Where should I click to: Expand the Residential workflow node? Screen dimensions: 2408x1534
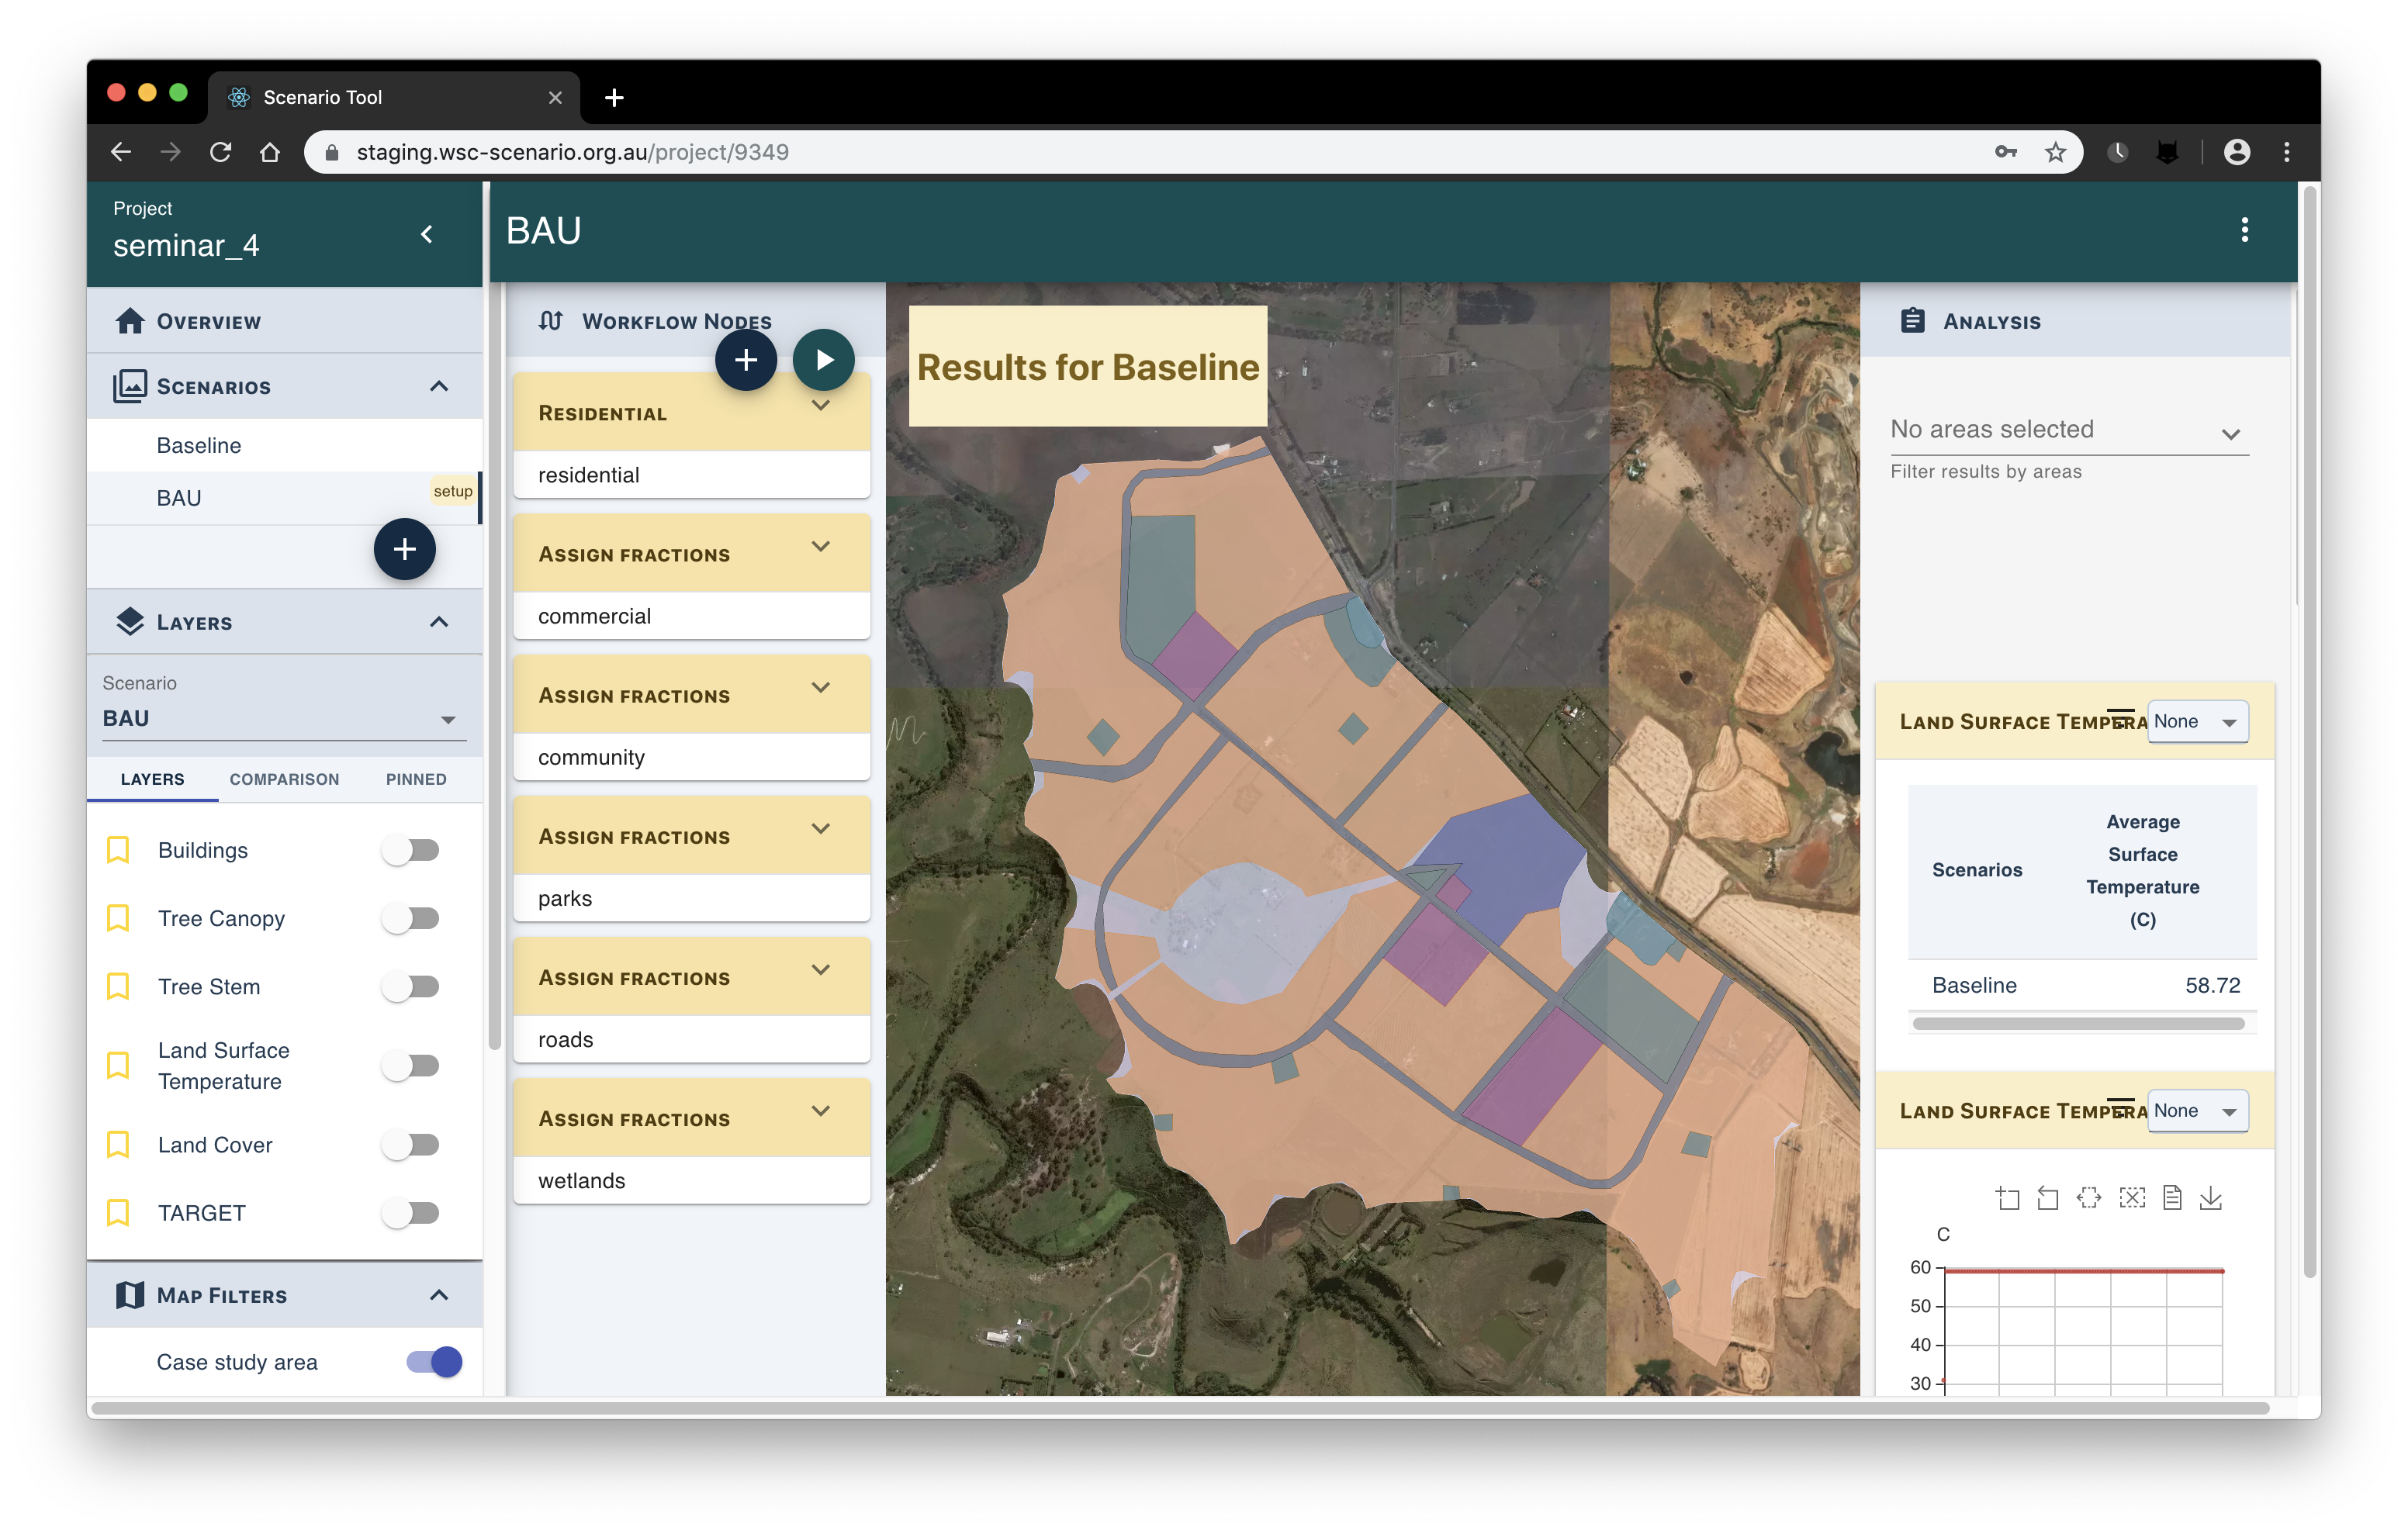click(821, 406)
